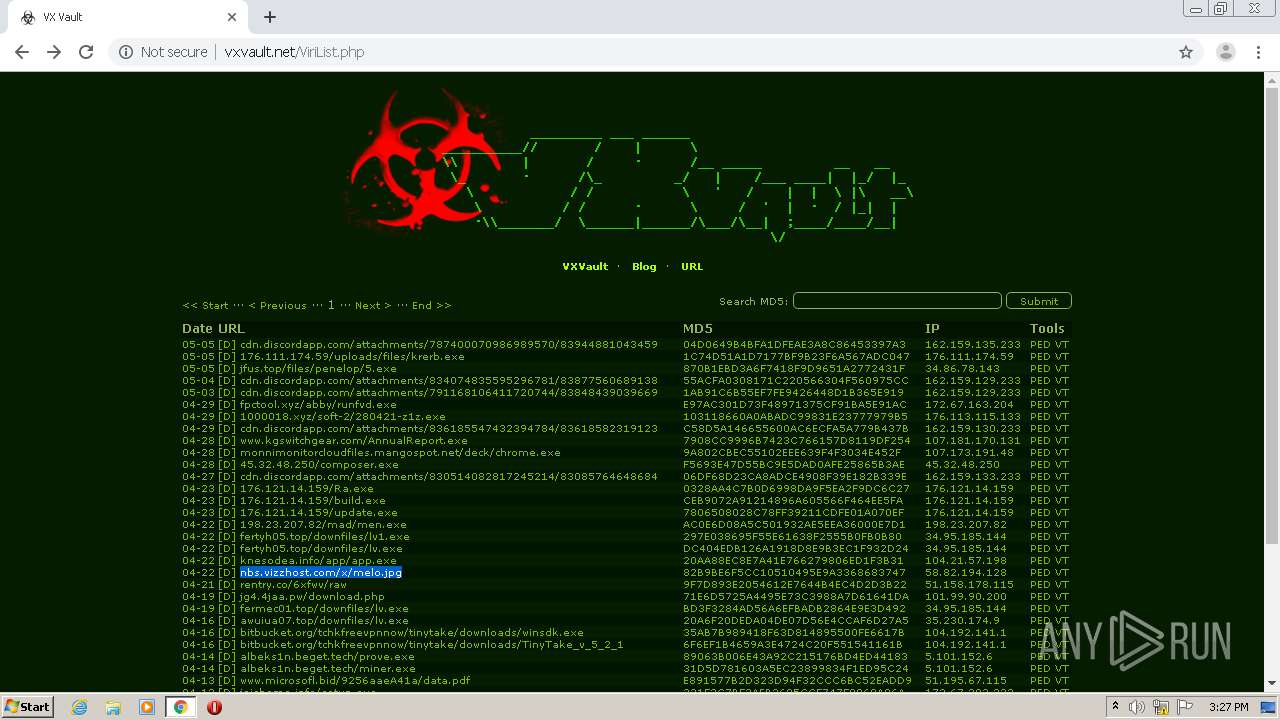Click the [D] link on the composer.exe row
The image size is (1280, 720).
pos(227,465)
